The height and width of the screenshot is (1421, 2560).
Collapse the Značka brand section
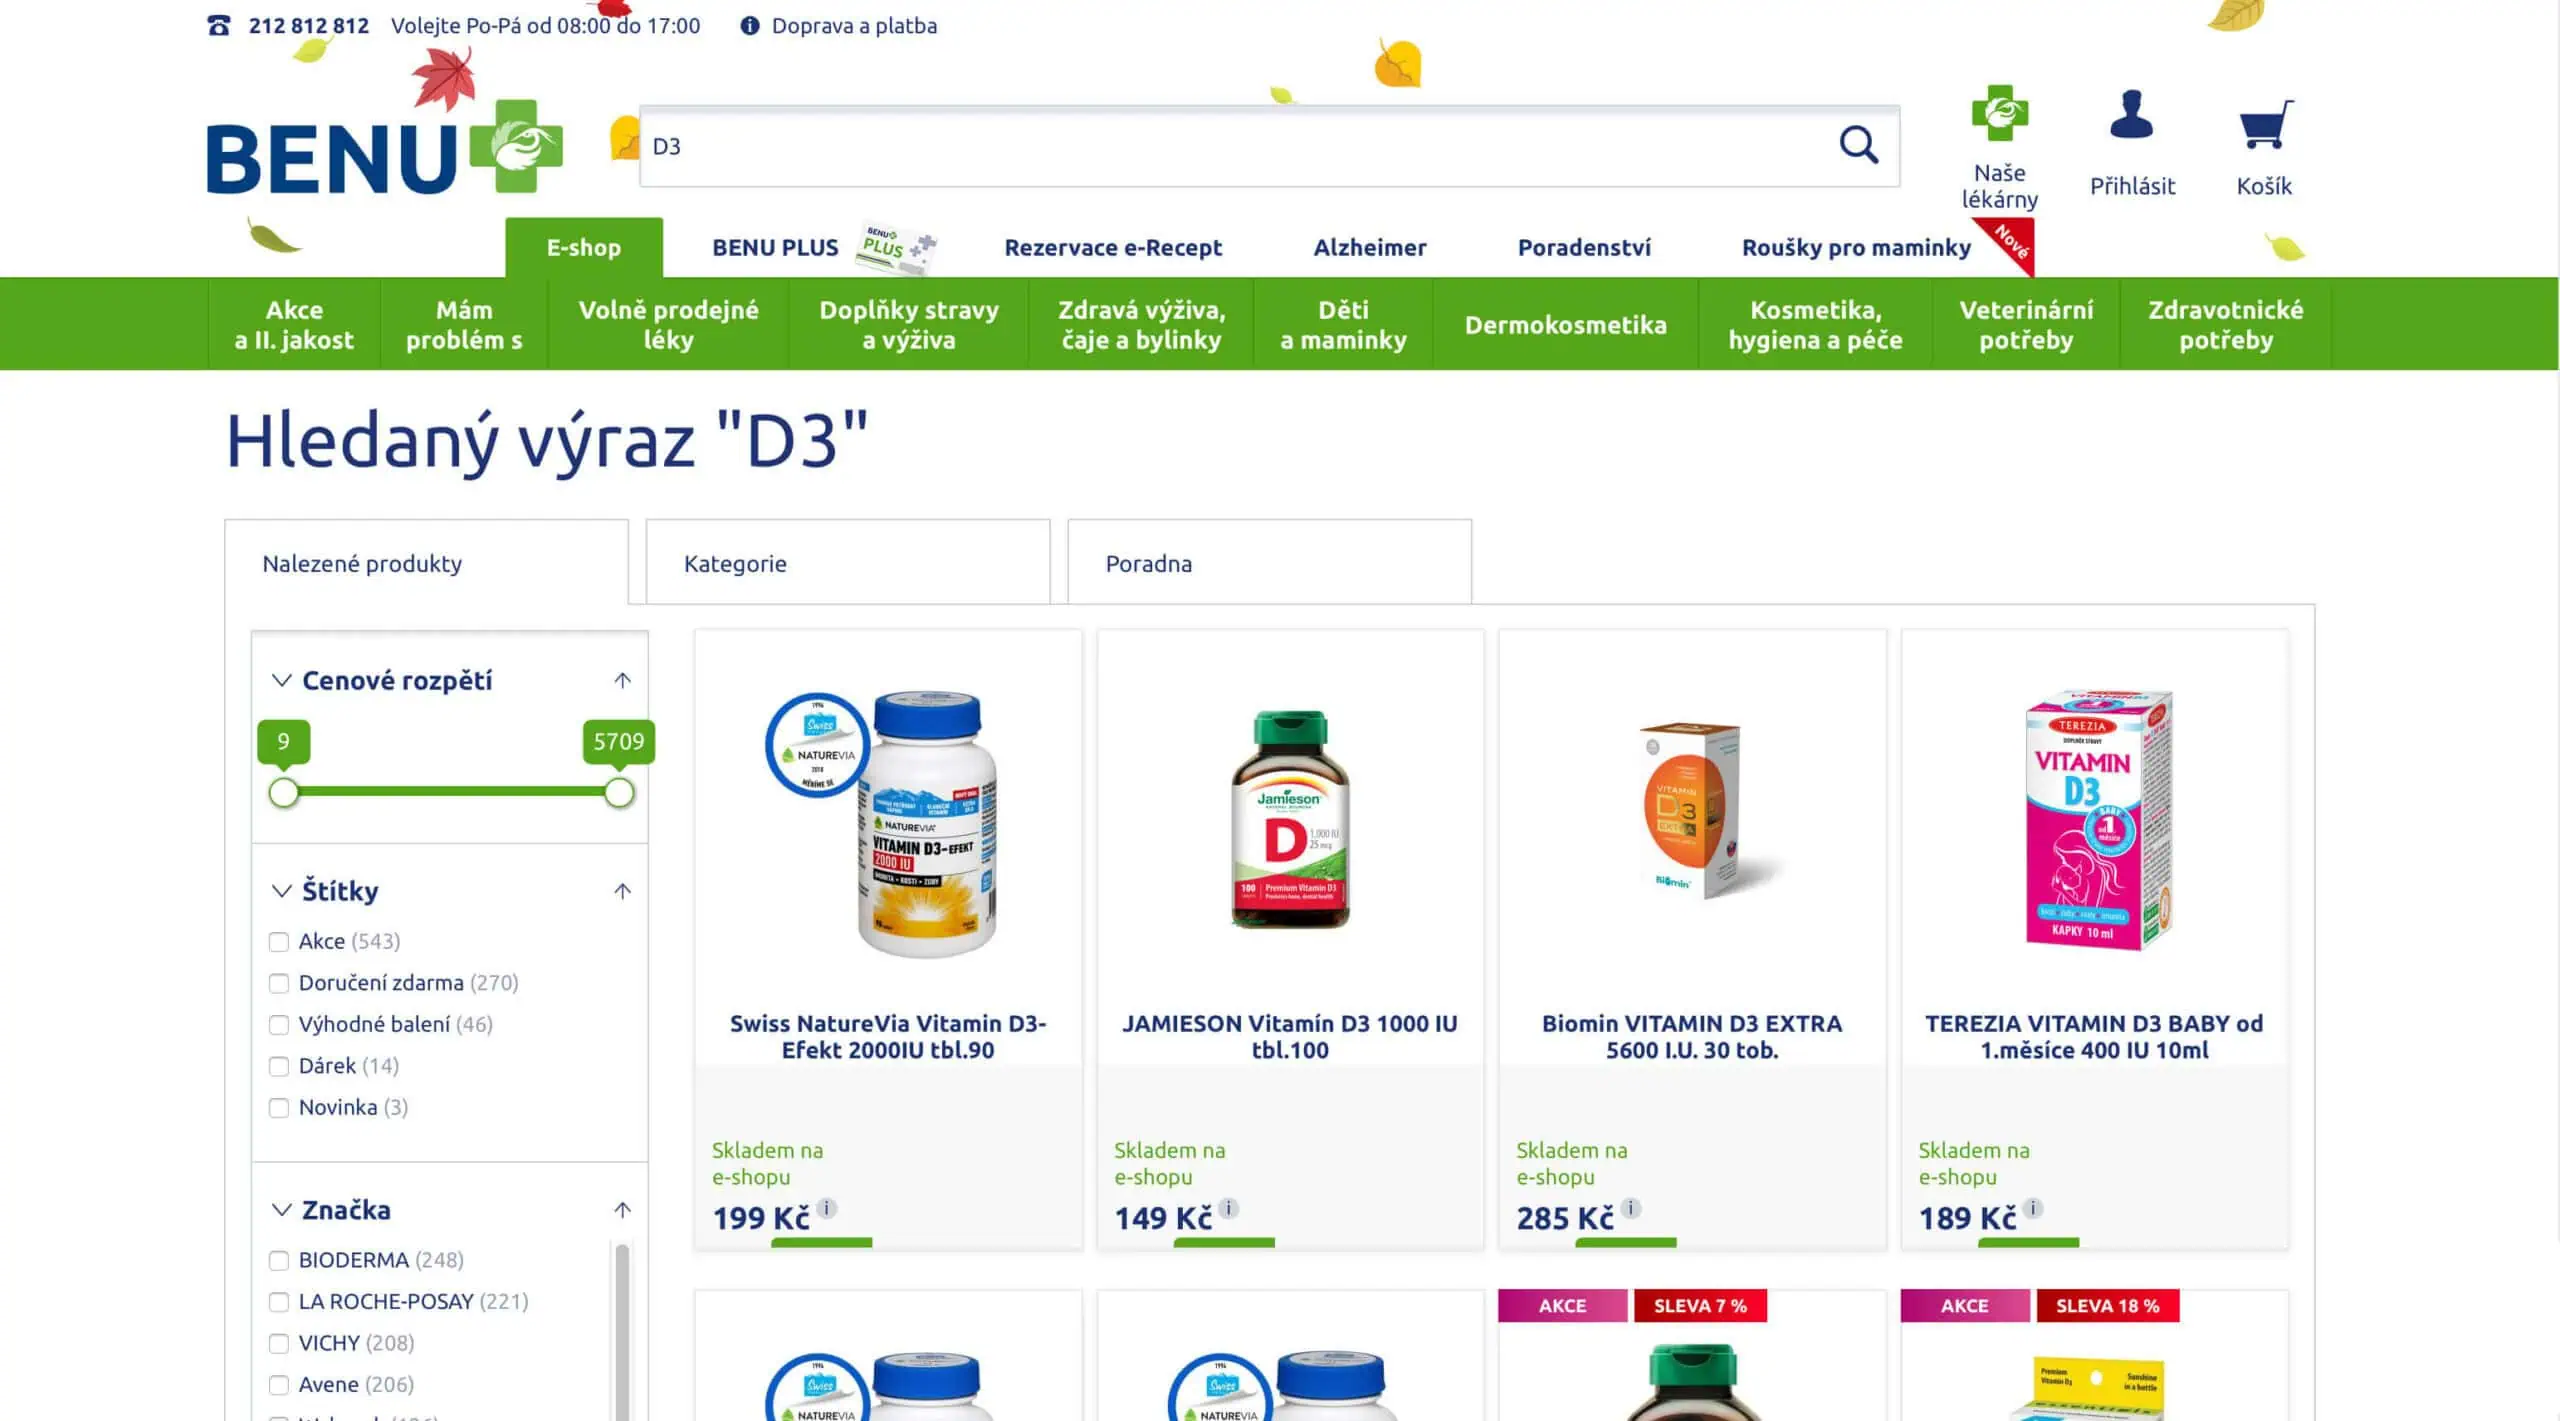[x=622, y=1209]
